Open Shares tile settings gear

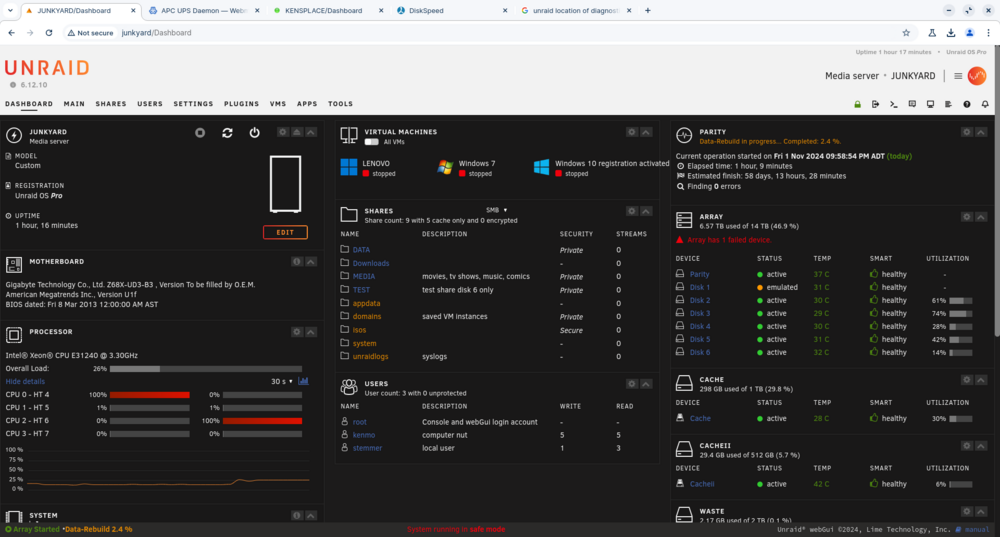click(632, 211)
